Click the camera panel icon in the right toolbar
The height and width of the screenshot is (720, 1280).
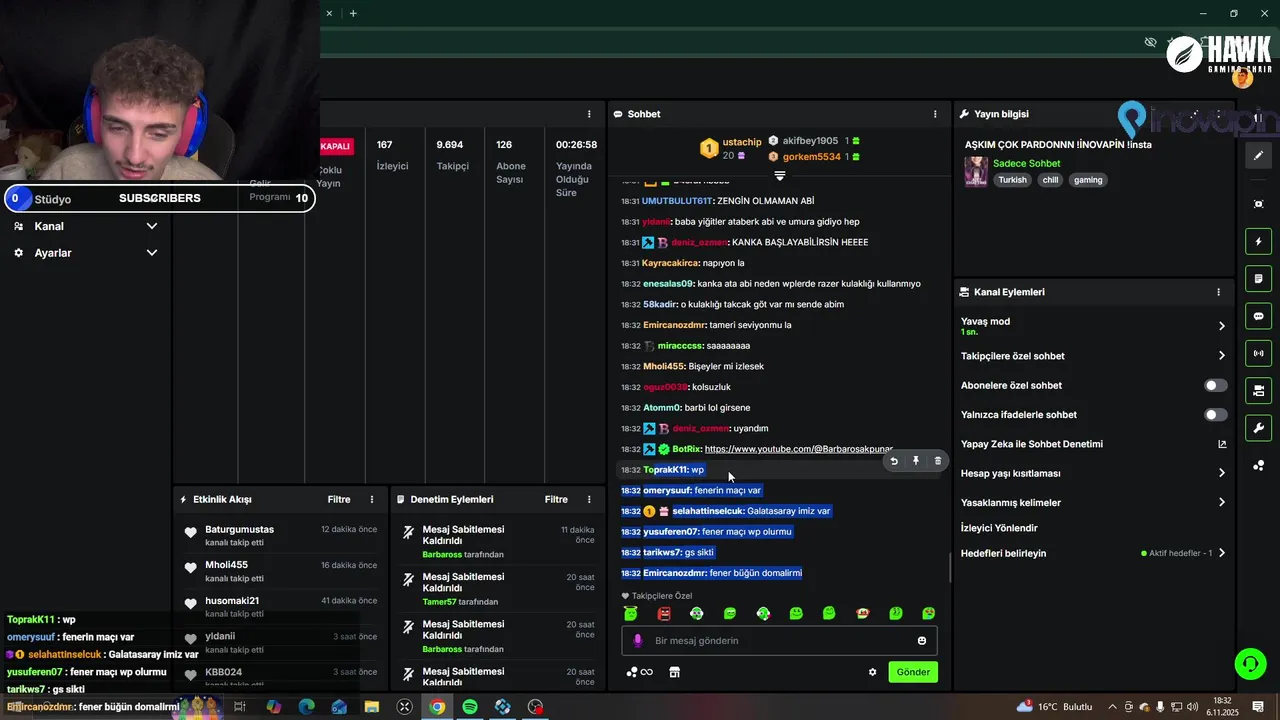pos(1258,390)
